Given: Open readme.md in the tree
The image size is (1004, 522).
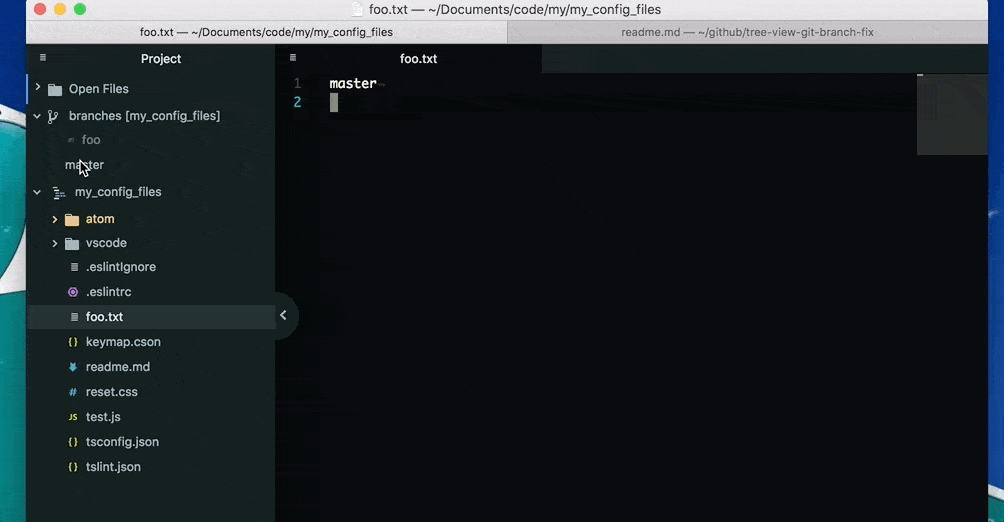Looking at the screenshot, I should point(118,367).
